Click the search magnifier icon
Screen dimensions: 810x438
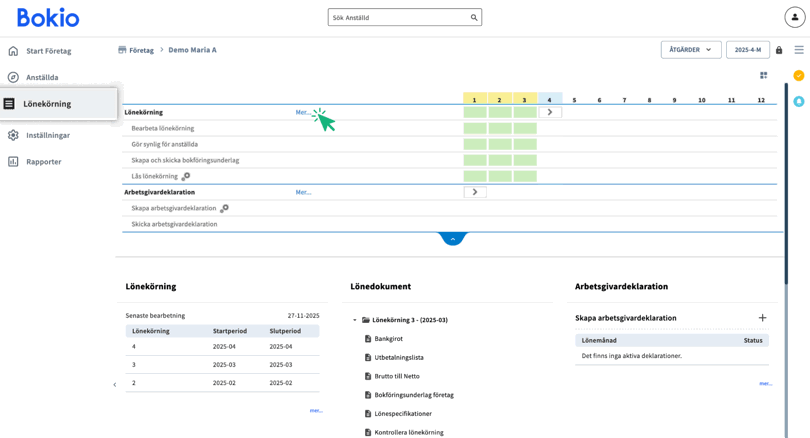pyautogui.click(x=474, y=18)
